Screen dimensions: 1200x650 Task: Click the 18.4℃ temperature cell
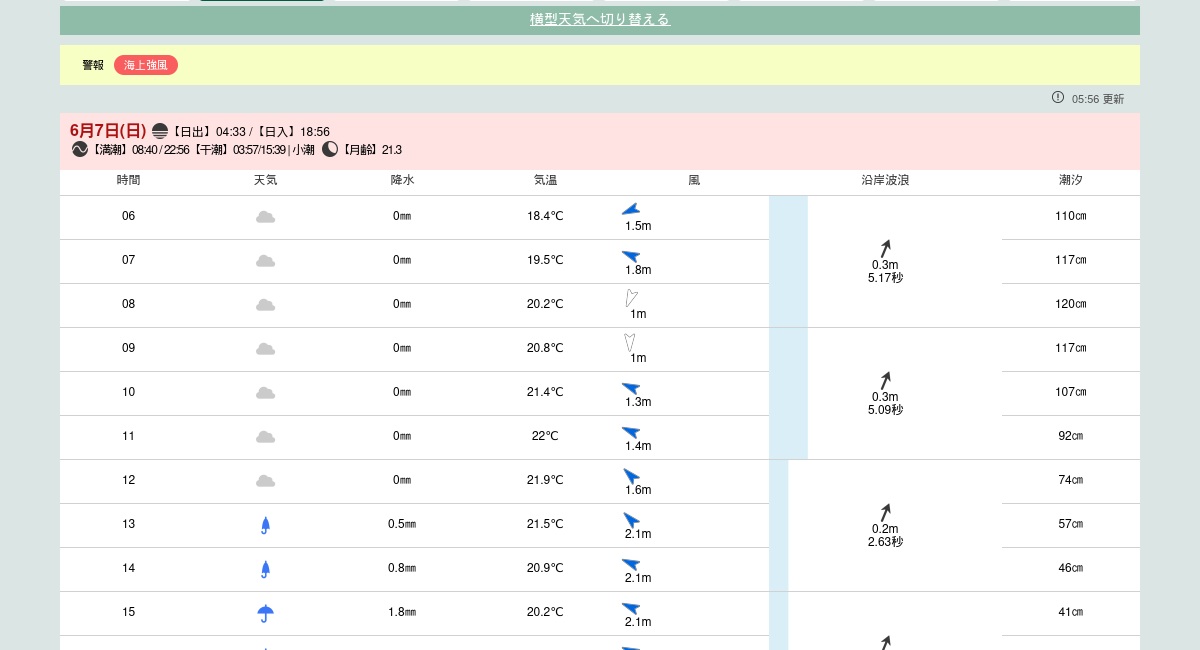point(545,217)
